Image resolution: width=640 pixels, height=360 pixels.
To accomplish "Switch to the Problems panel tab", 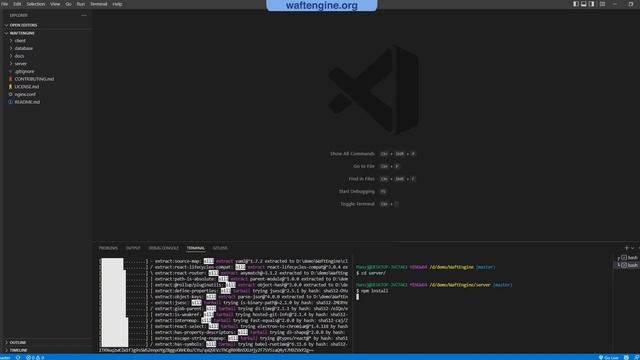I will (x=108, y=248).
